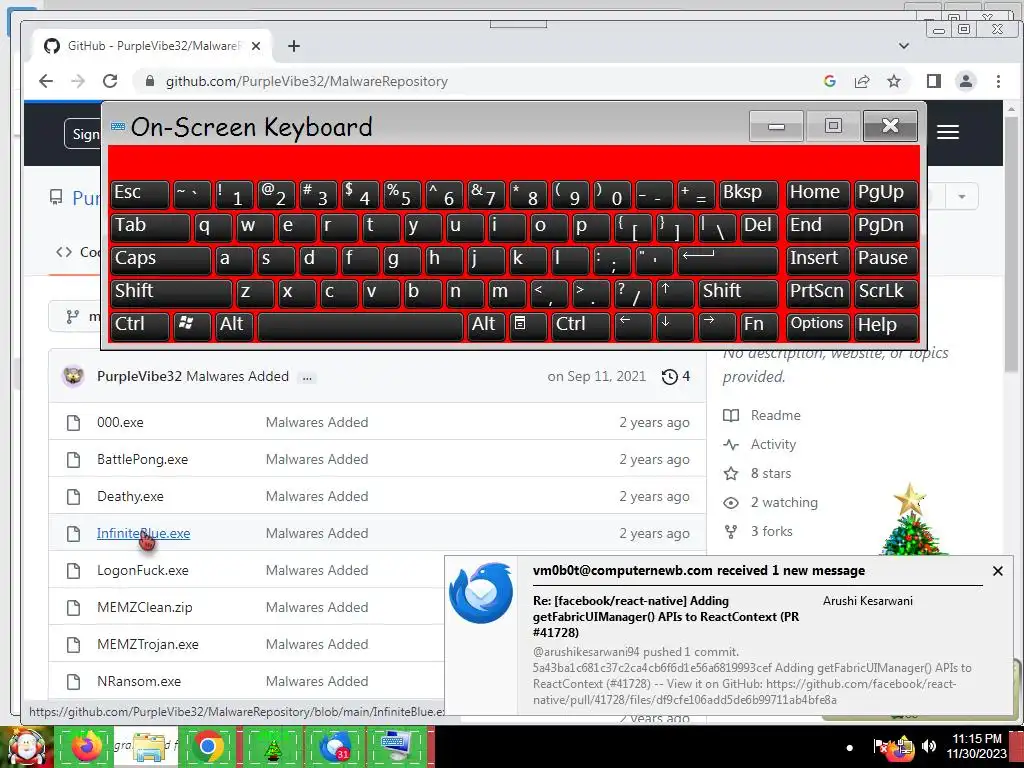This screenshot has height=768, width=1024.
Task: View the 8 stars link
Action: [x=771, y=473]
